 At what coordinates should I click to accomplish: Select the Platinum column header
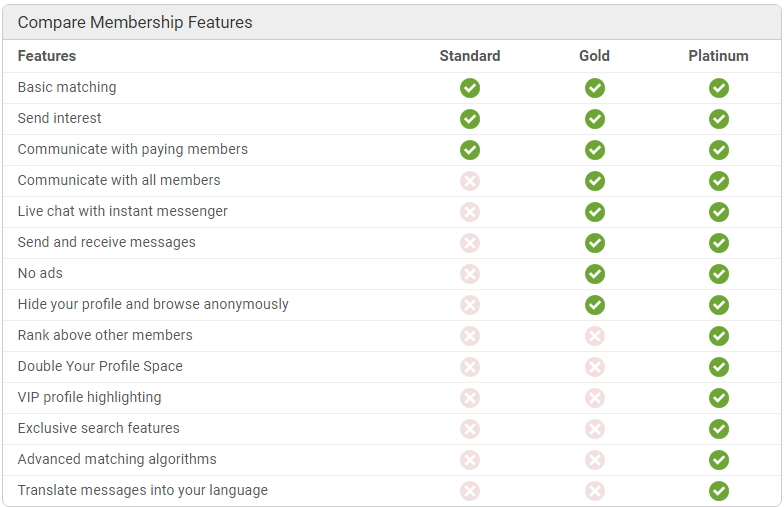(718, 56)
